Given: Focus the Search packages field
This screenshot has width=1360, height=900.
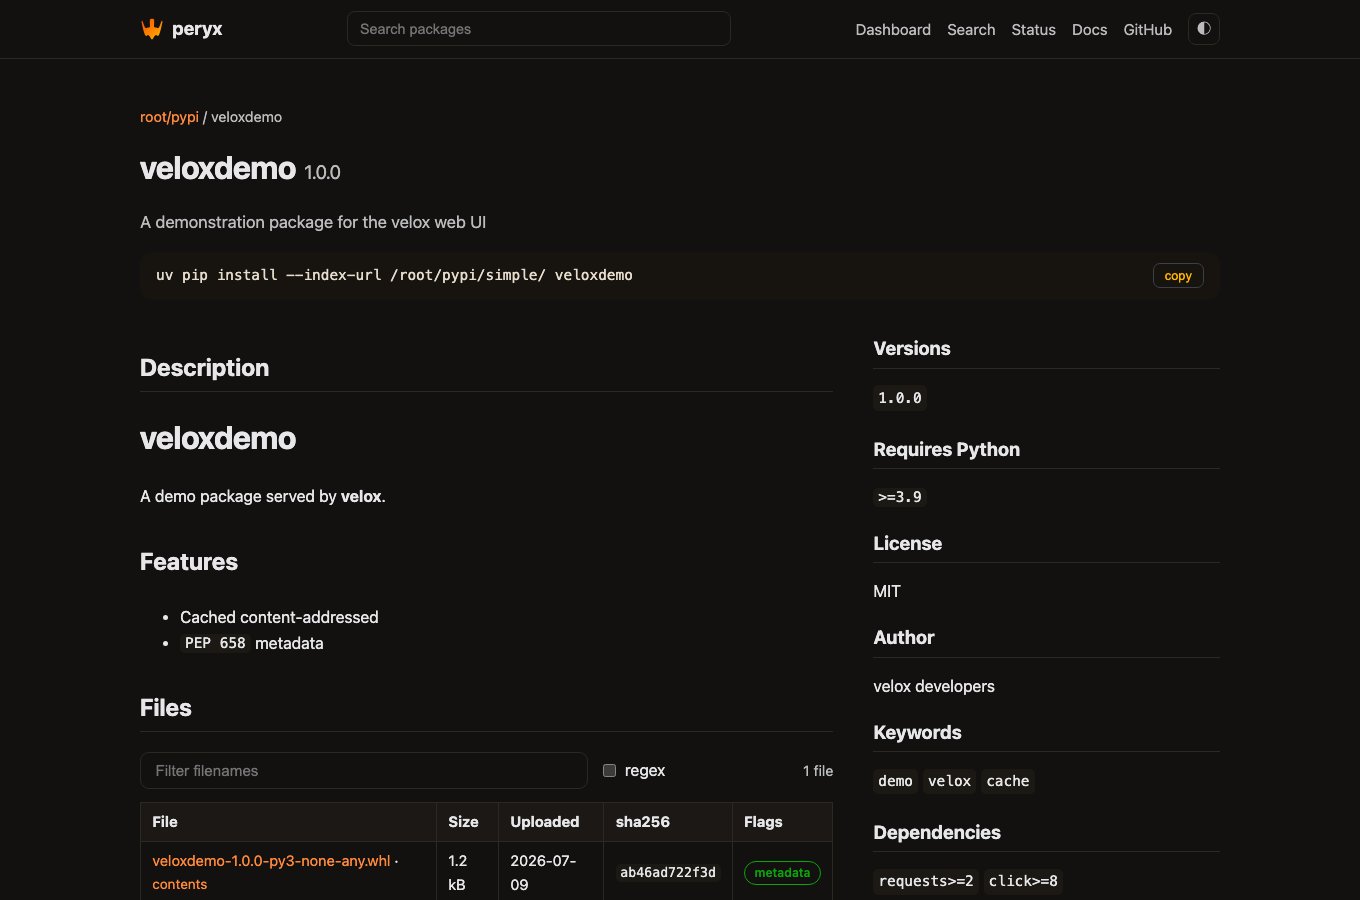Looking at the screenshot, I should click(x=539, y=29).
